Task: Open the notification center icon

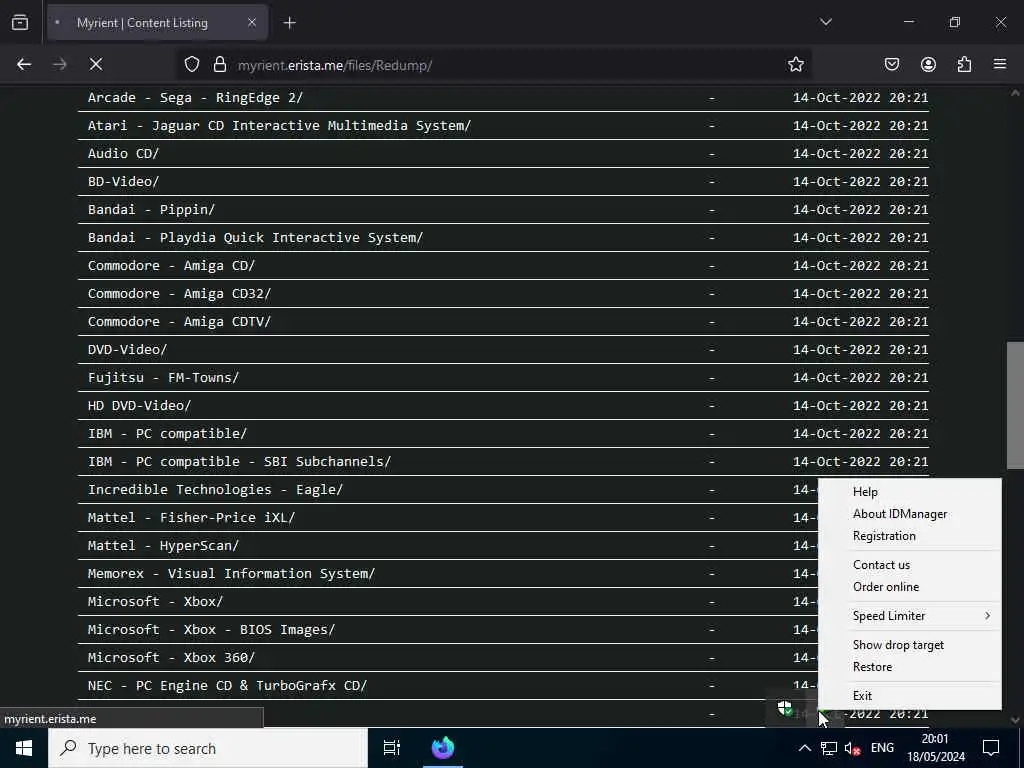Action: point(991,748)
